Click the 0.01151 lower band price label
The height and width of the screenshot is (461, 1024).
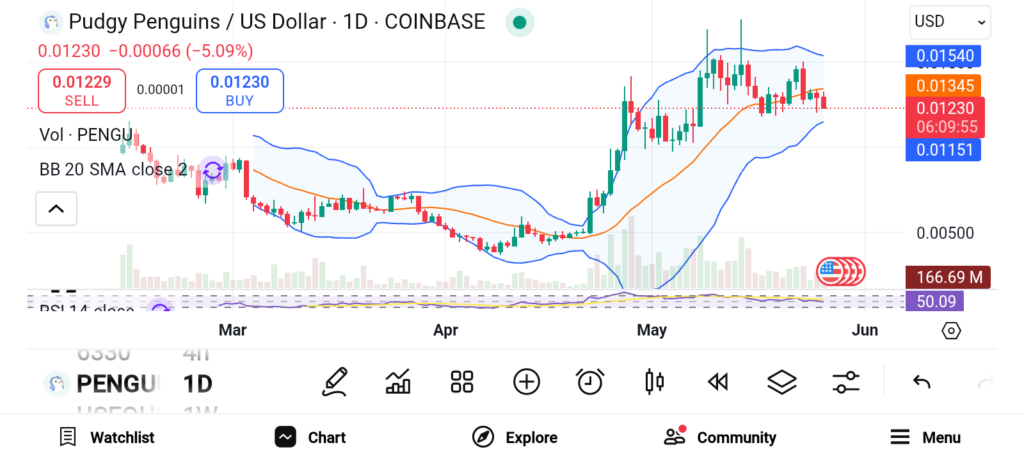[x=943, y=150]
